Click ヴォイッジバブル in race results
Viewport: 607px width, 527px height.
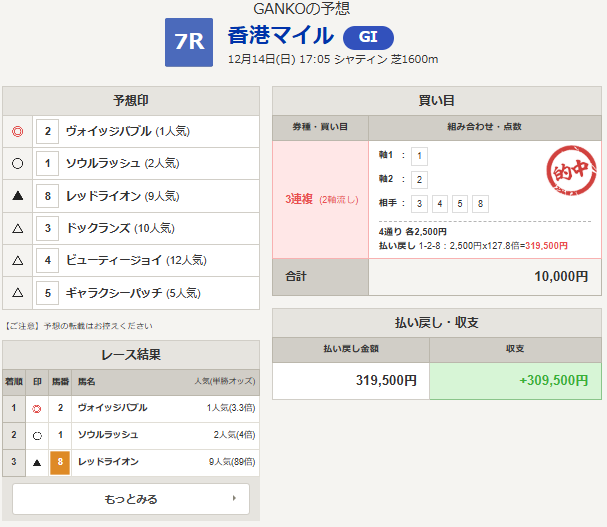point(113,408)
